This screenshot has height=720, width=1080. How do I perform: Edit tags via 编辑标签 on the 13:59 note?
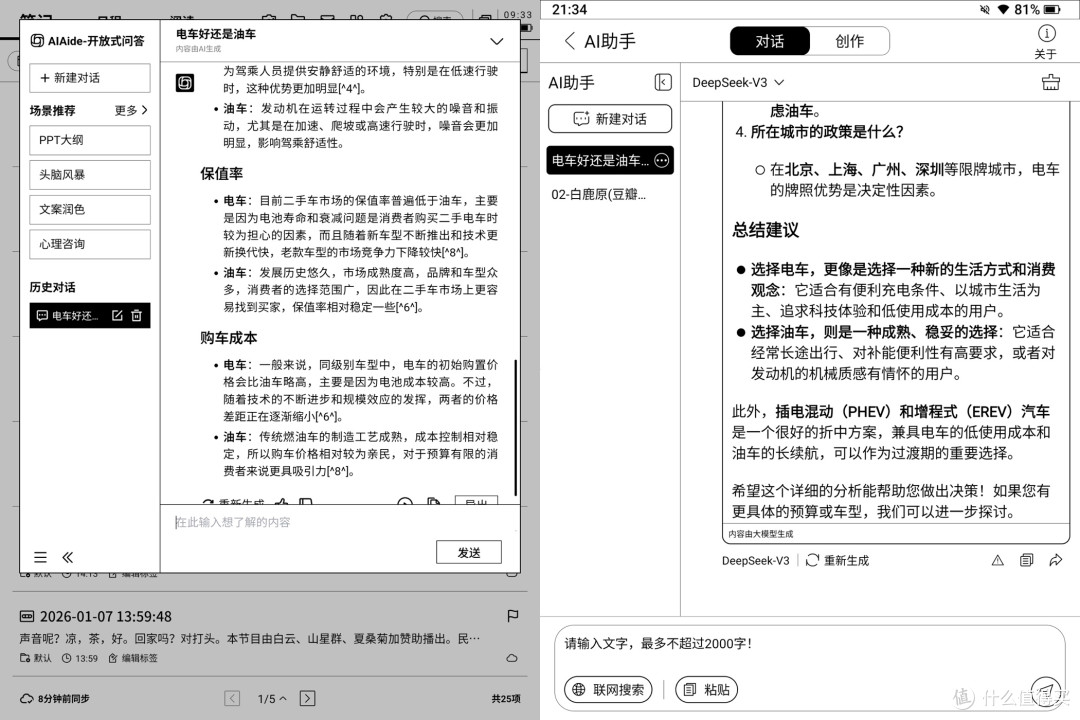tap(133, 658)
